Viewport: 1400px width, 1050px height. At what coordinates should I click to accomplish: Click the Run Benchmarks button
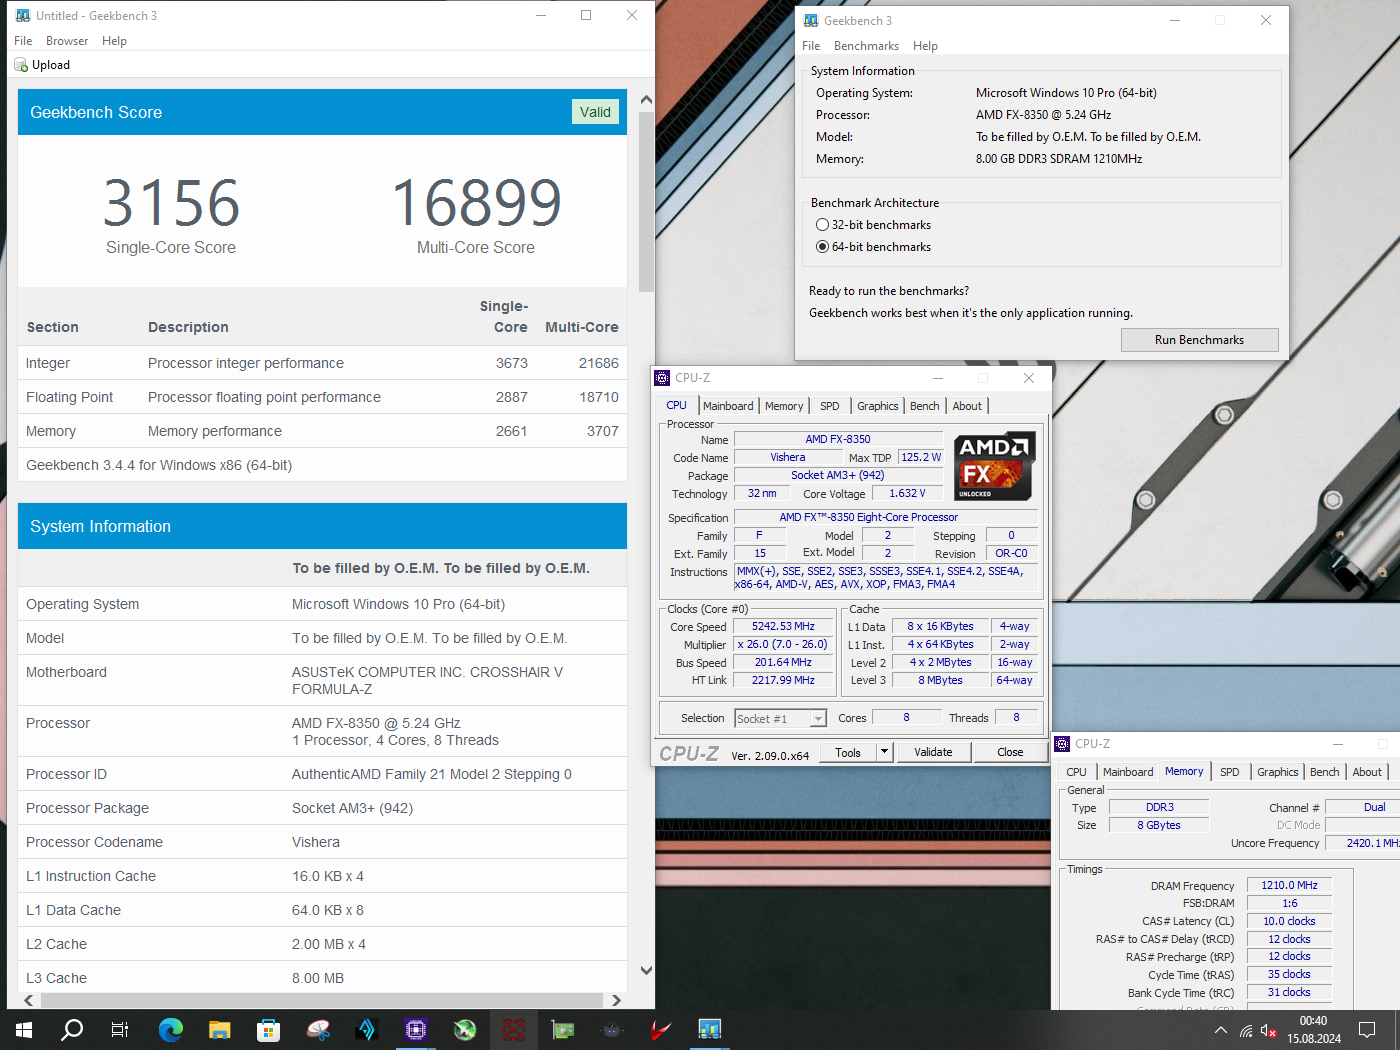point(1199,340)
